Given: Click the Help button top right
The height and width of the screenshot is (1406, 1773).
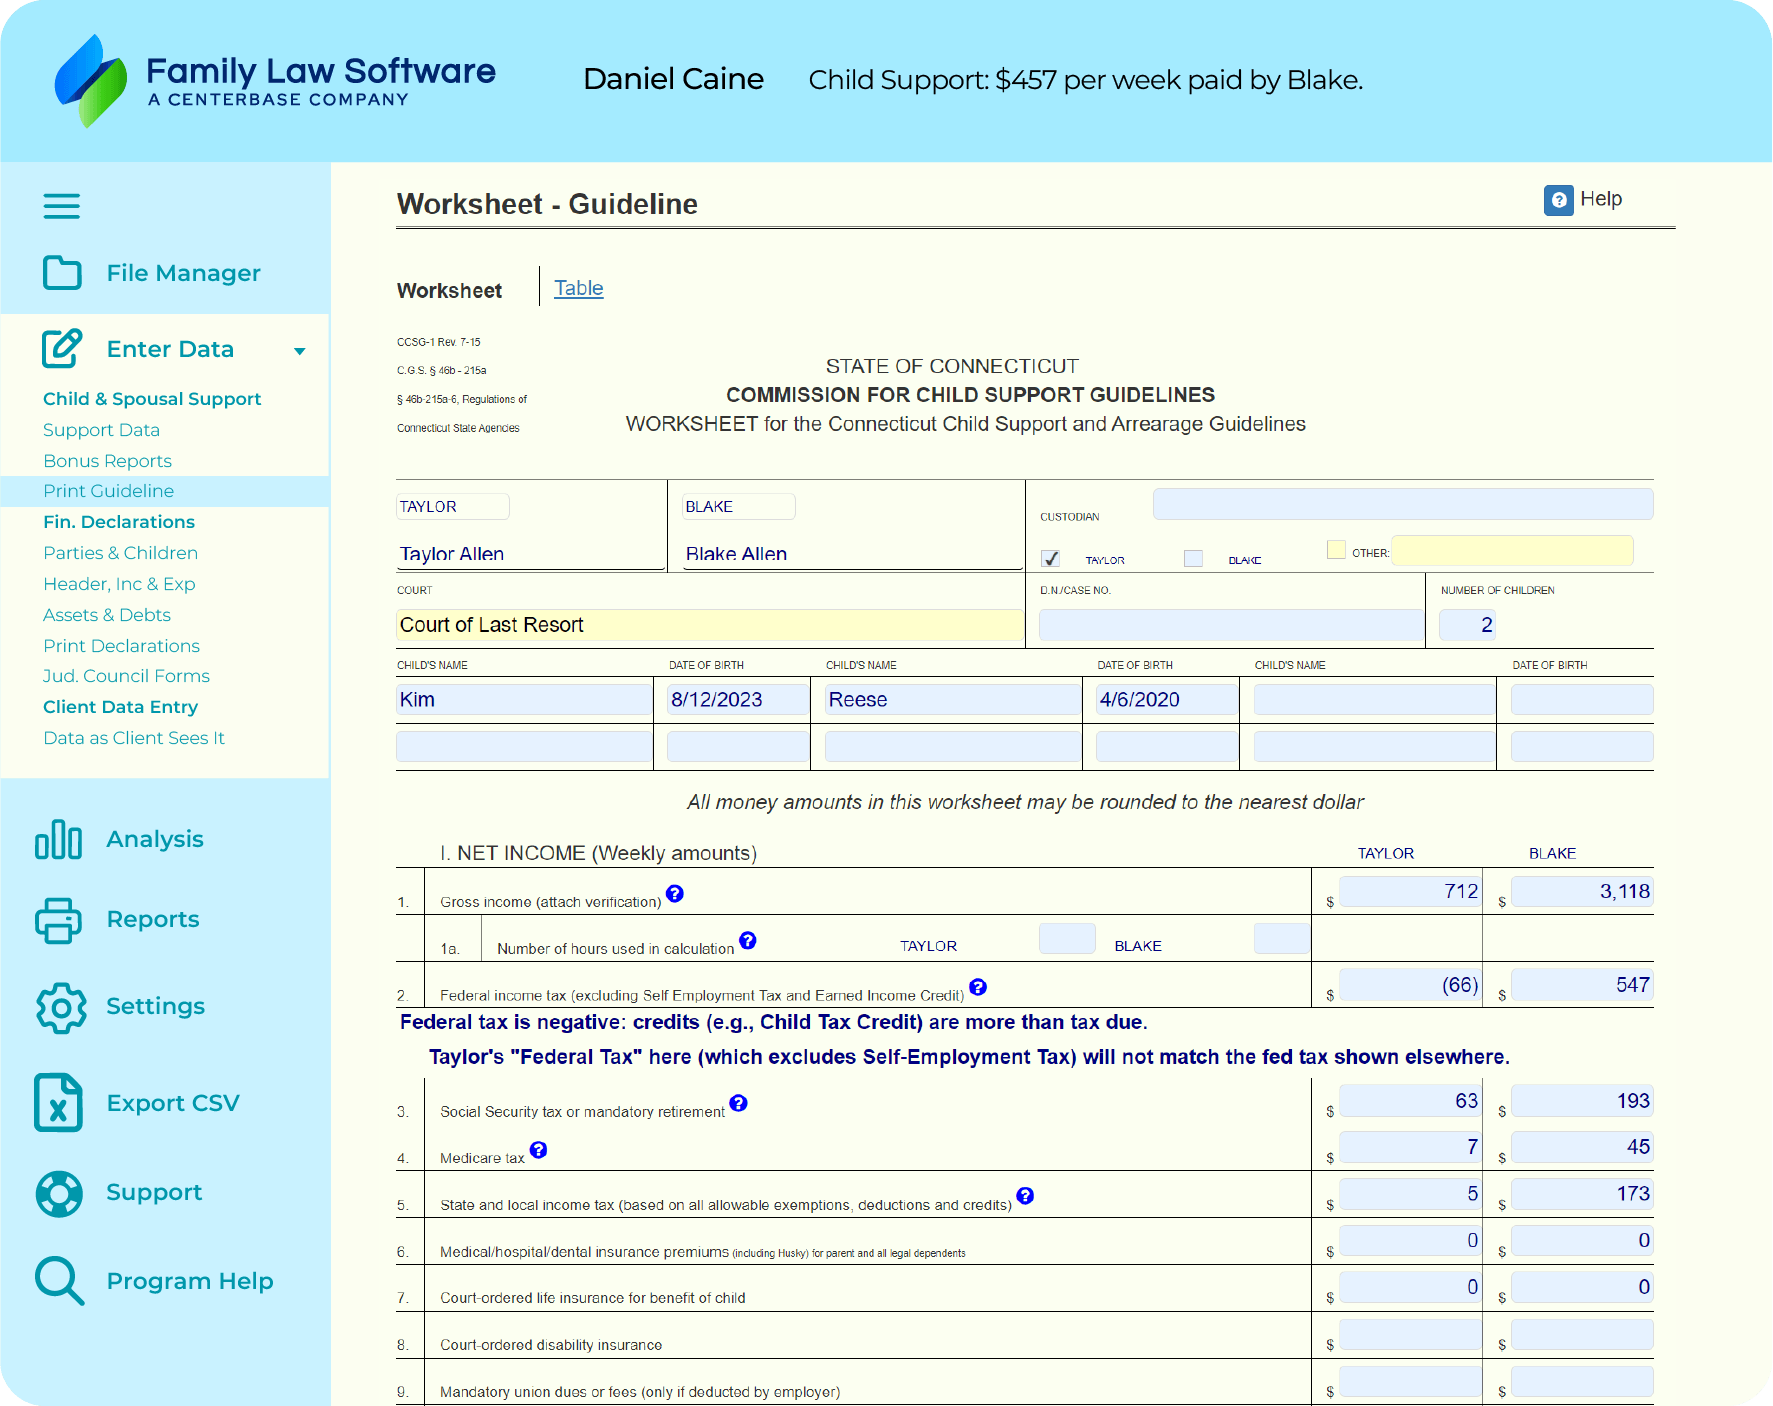Looking at the screenshot, I should coord(1583,200).
